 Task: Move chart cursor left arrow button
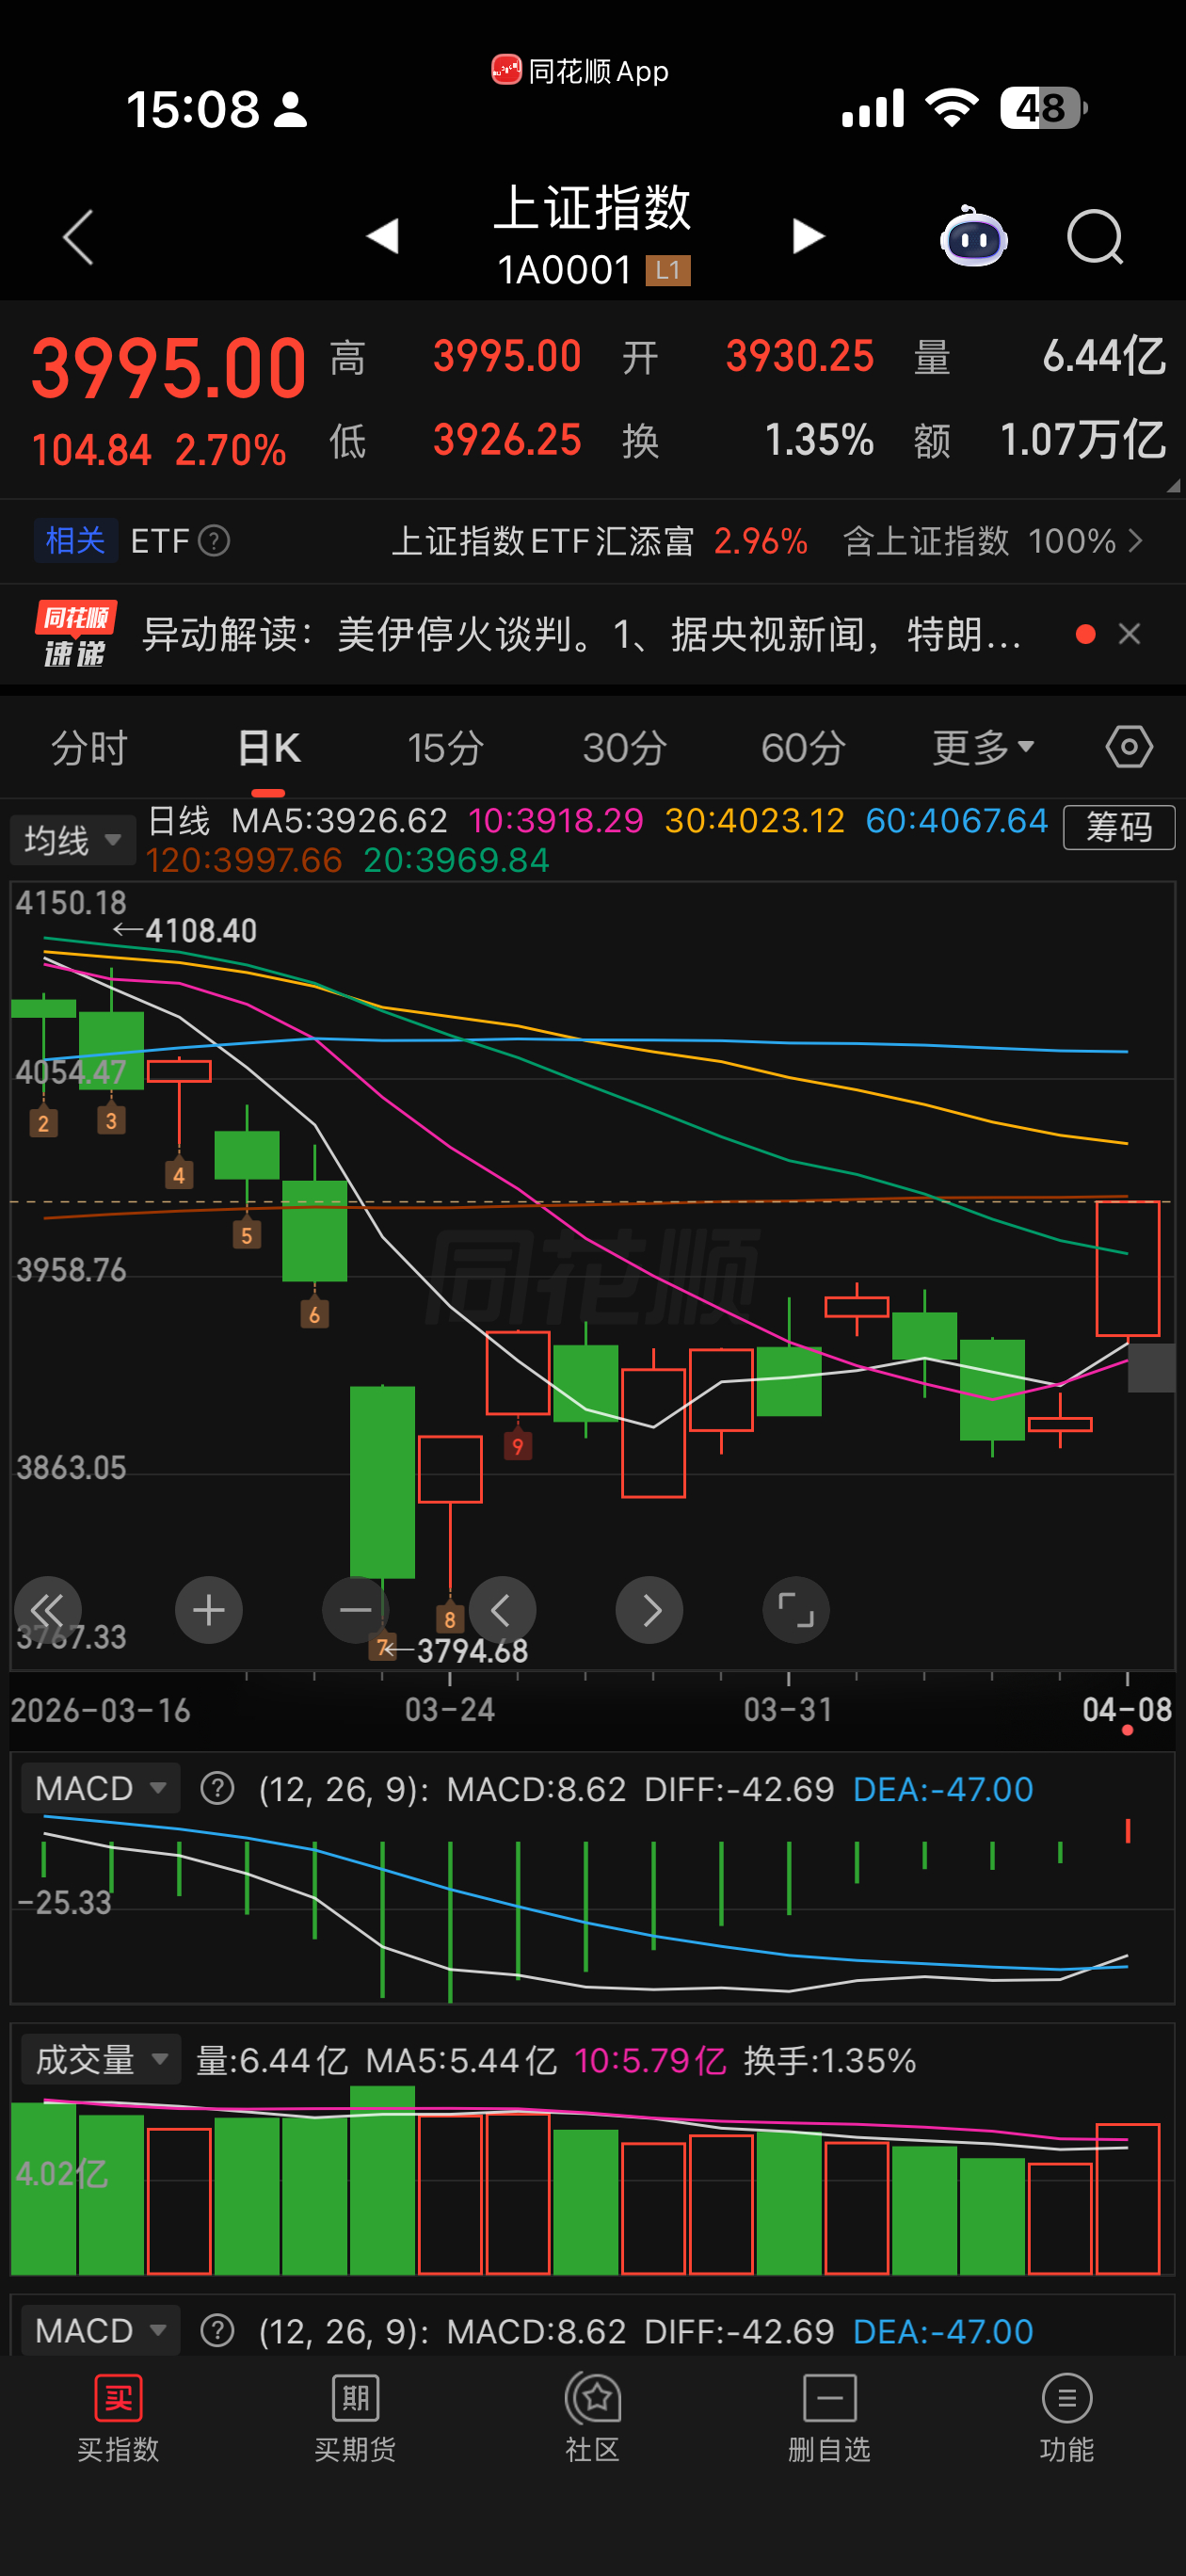point(502,1610)
